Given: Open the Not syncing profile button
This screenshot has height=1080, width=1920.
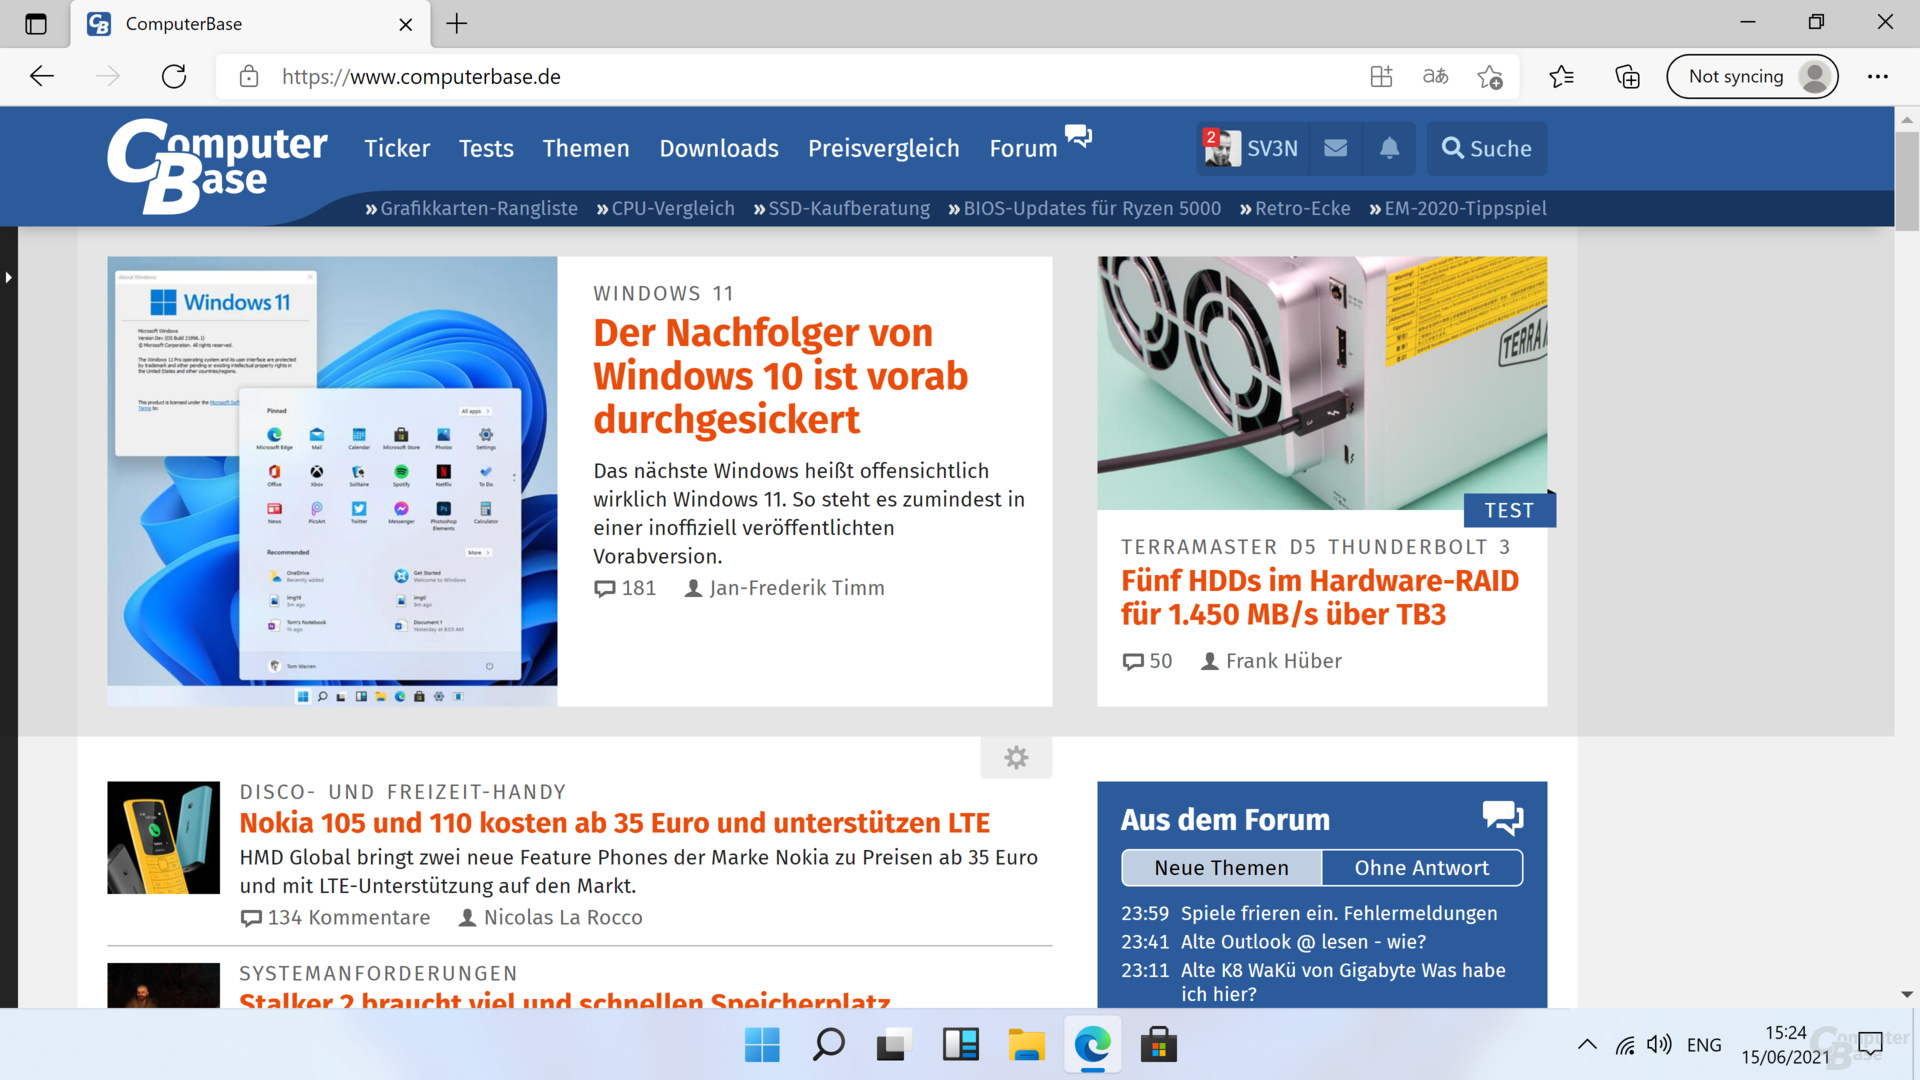Looking at the screenshot, I should pos(1752,76).
